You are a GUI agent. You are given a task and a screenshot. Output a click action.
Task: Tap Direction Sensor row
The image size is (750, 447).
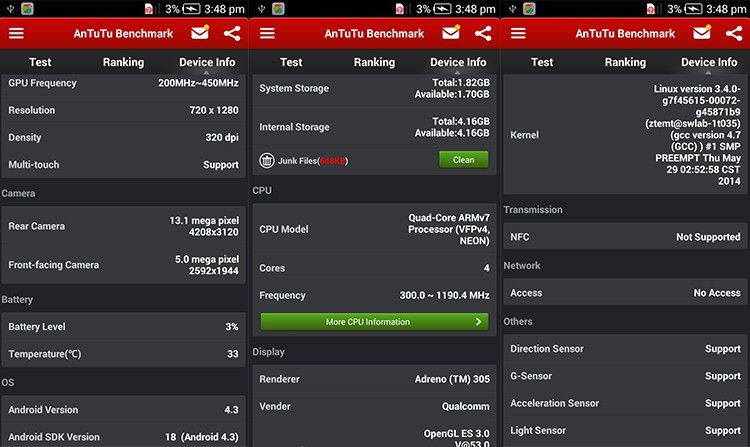626,349
